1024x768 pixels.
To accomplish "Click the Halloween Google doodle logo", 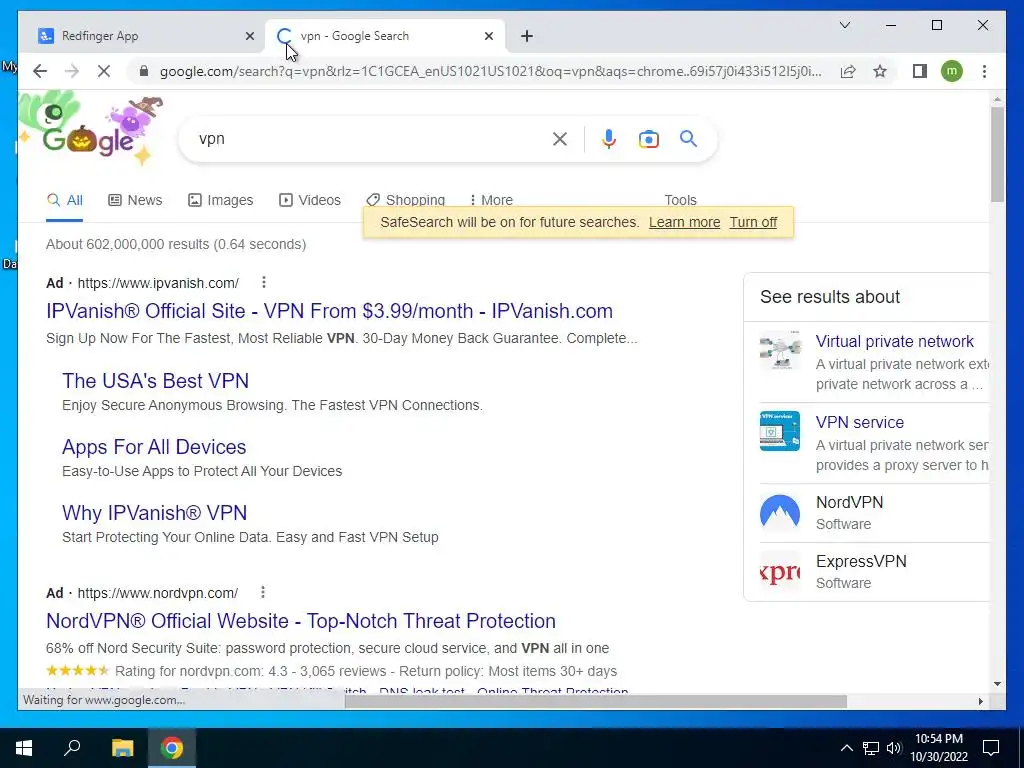I will coord(89,130).
